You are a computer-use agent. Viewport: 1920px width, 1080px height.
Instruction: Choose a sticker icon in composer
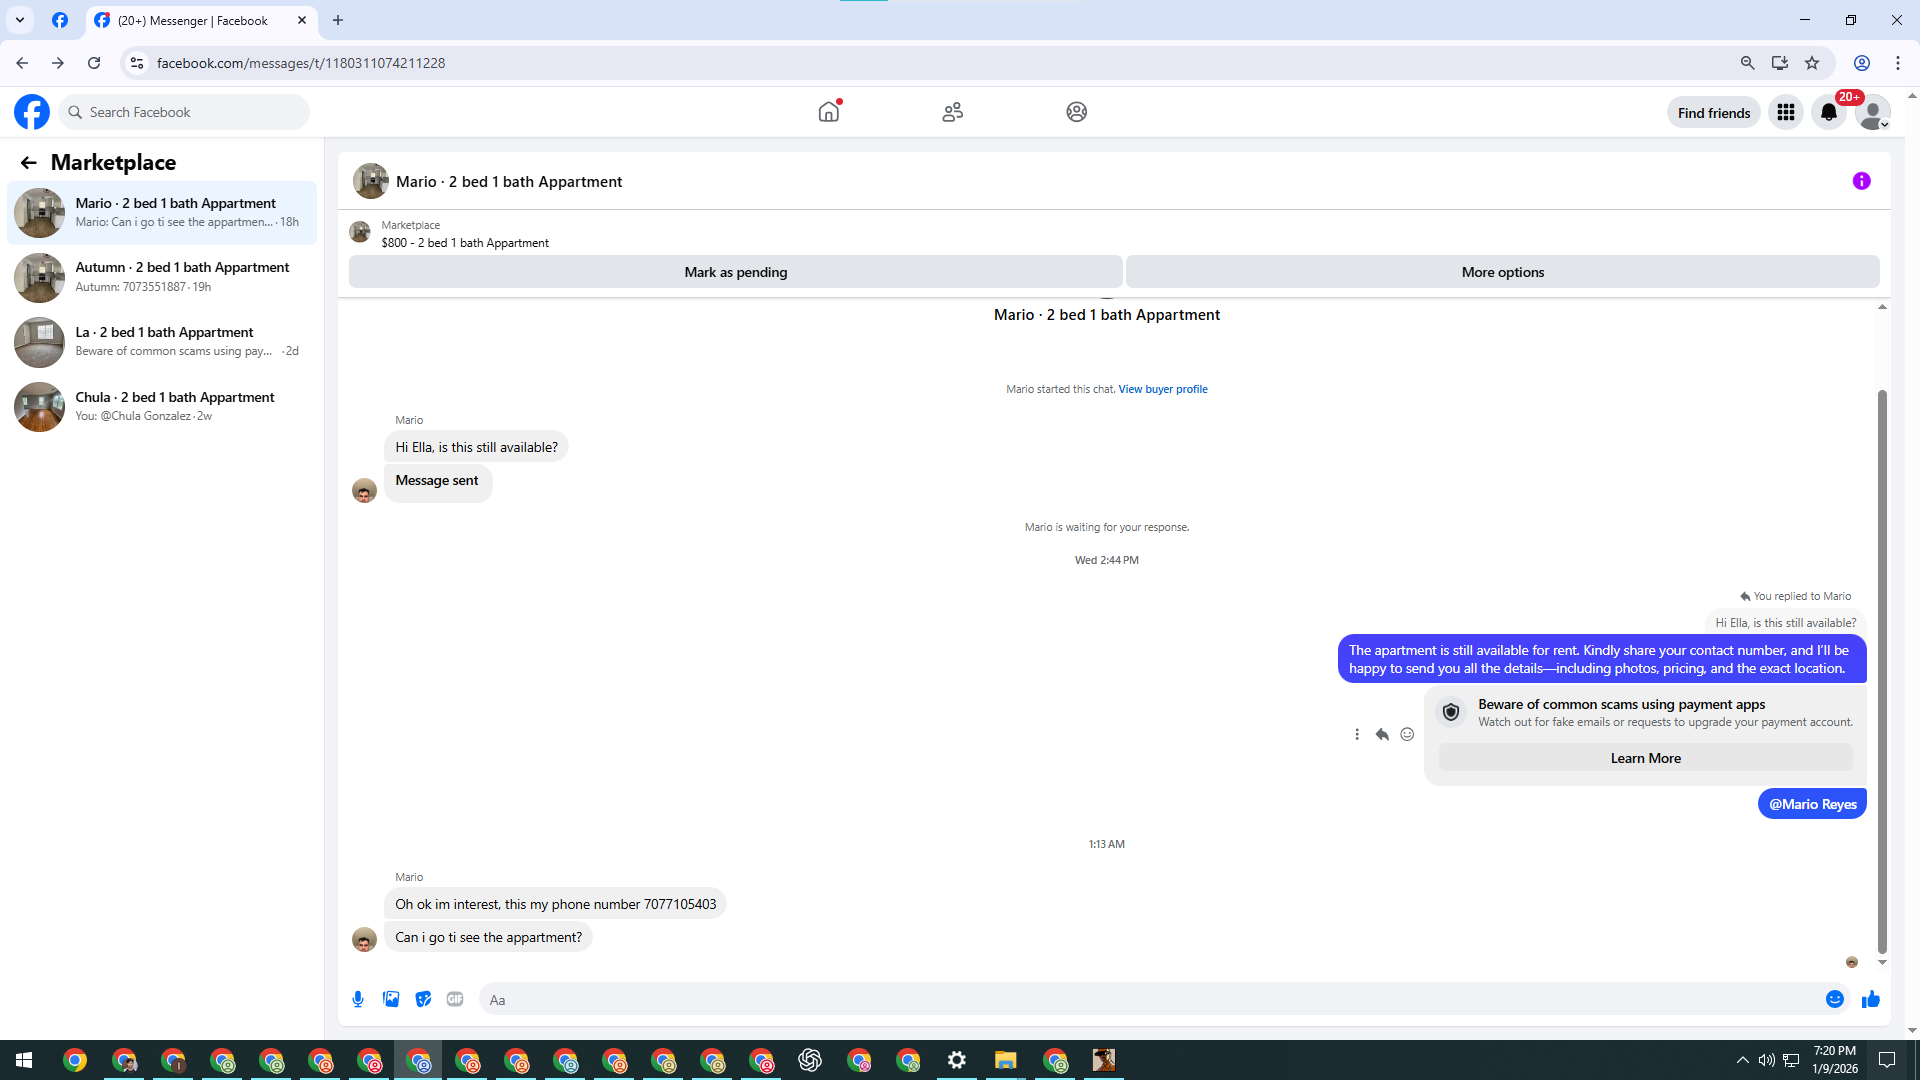tap(423, 999)
